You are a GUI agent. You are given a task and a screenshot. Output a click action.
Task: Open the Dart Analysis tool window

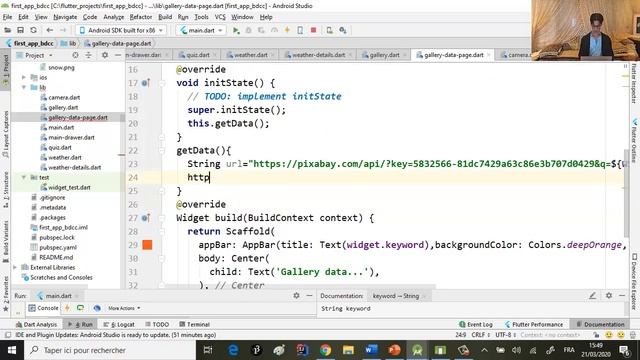pos(36,324)
